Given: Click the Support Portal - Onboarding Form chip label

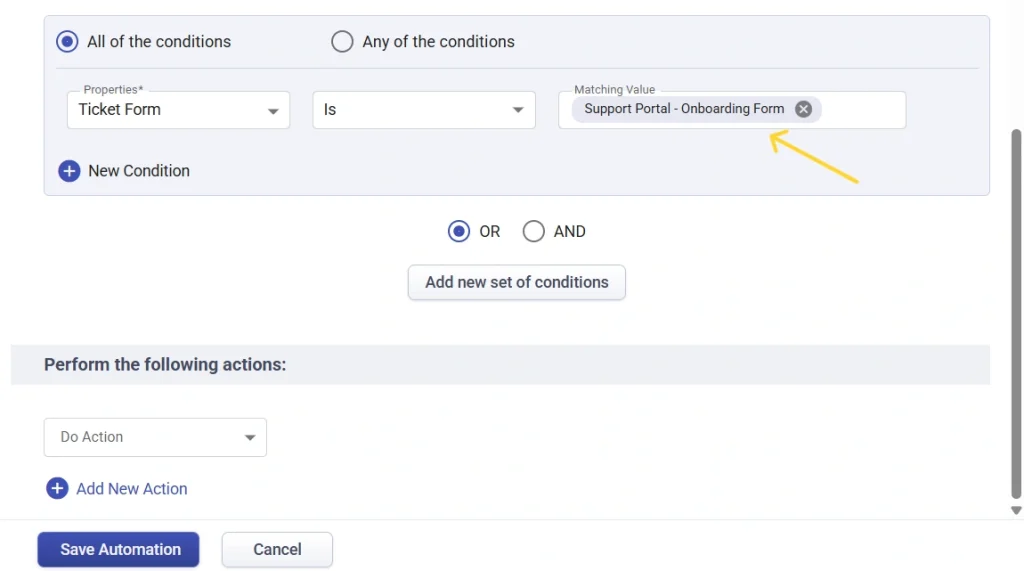Looking at the screenshot, I should click(x=684, y=109).
